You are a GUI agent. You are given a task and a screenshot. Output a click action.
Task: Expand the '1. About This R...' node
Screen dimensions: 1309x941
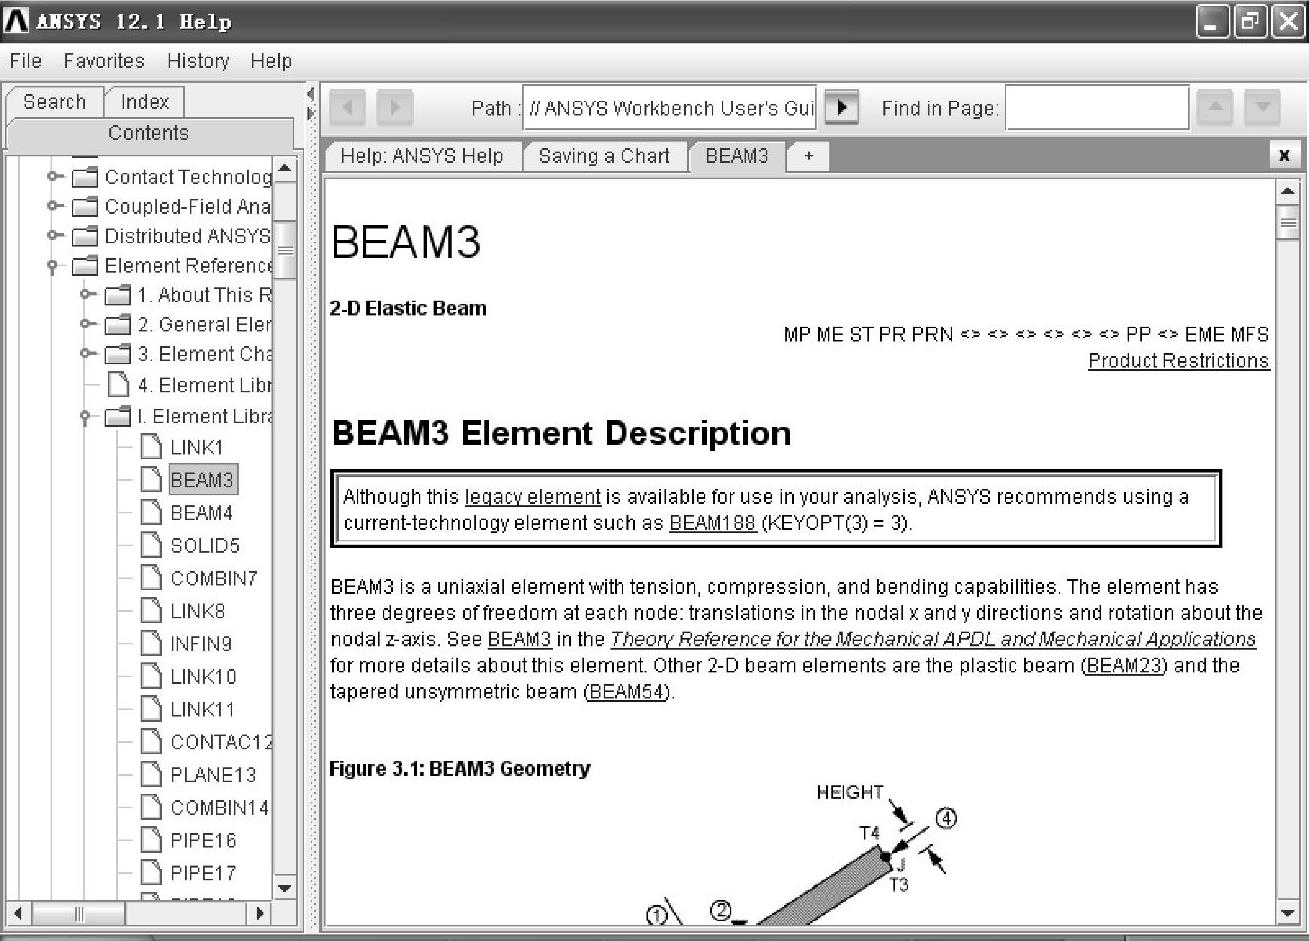click(x=87, y=295)
